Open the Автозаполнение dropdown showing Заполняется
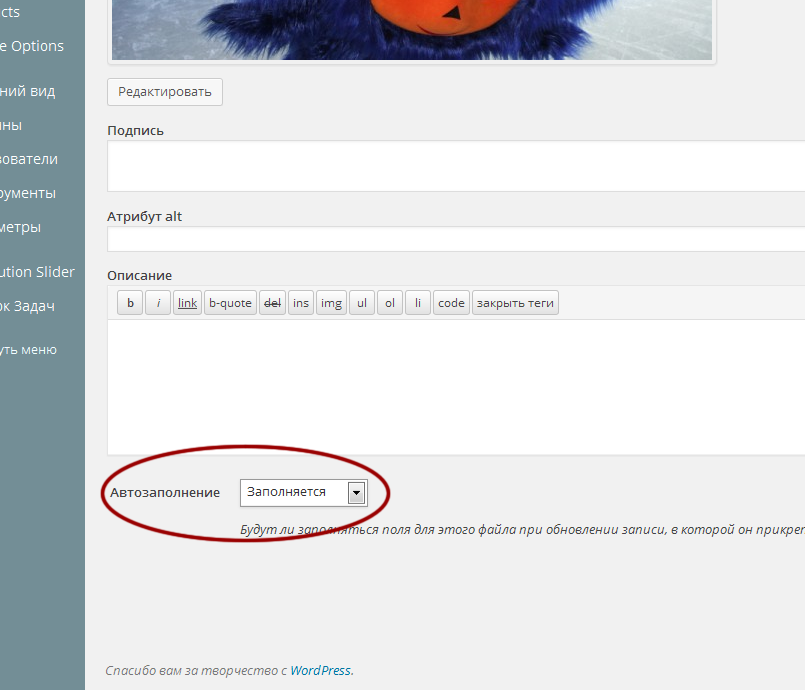 pos(304,493)
